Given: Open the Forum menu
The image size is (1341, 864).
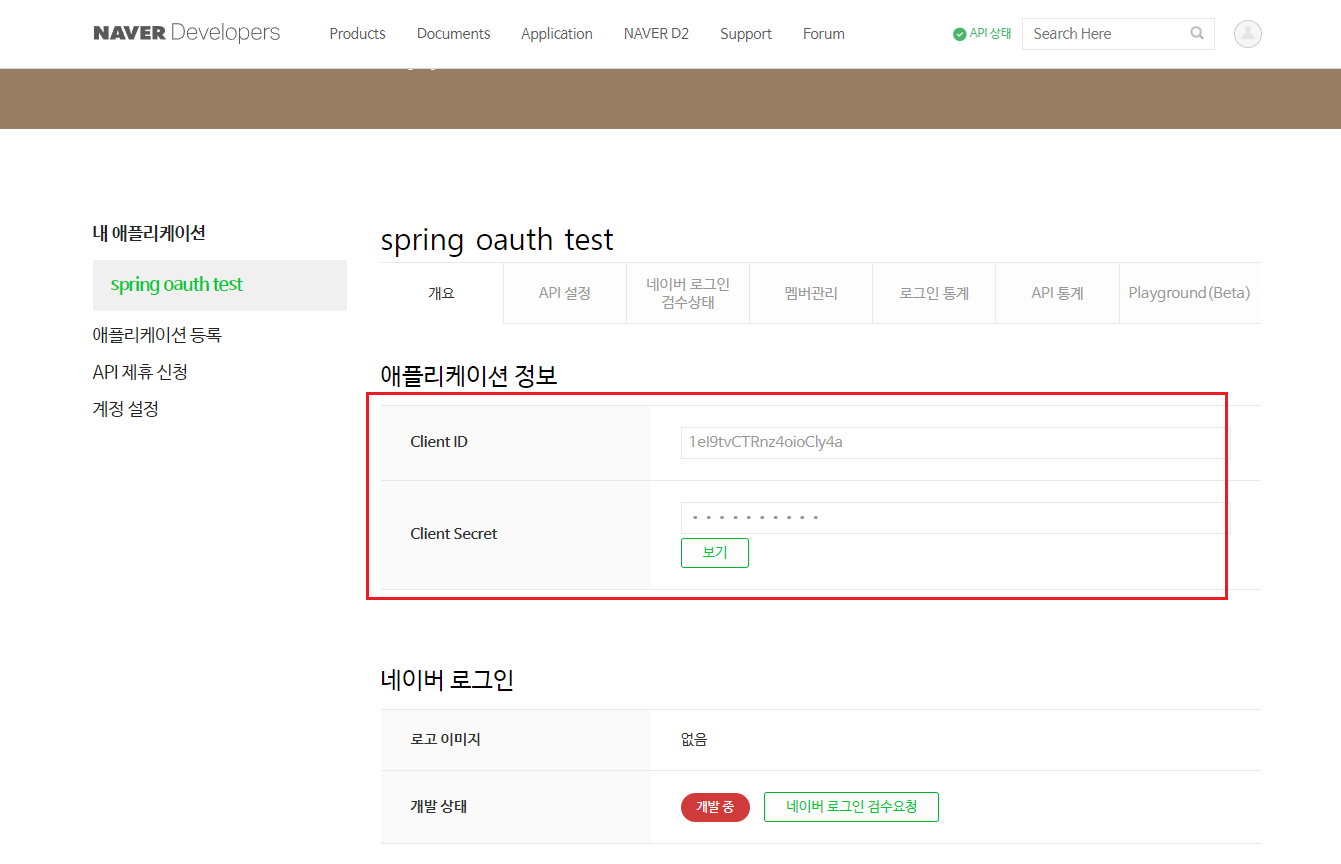Looking at the screenshot, I should [824, 34].
